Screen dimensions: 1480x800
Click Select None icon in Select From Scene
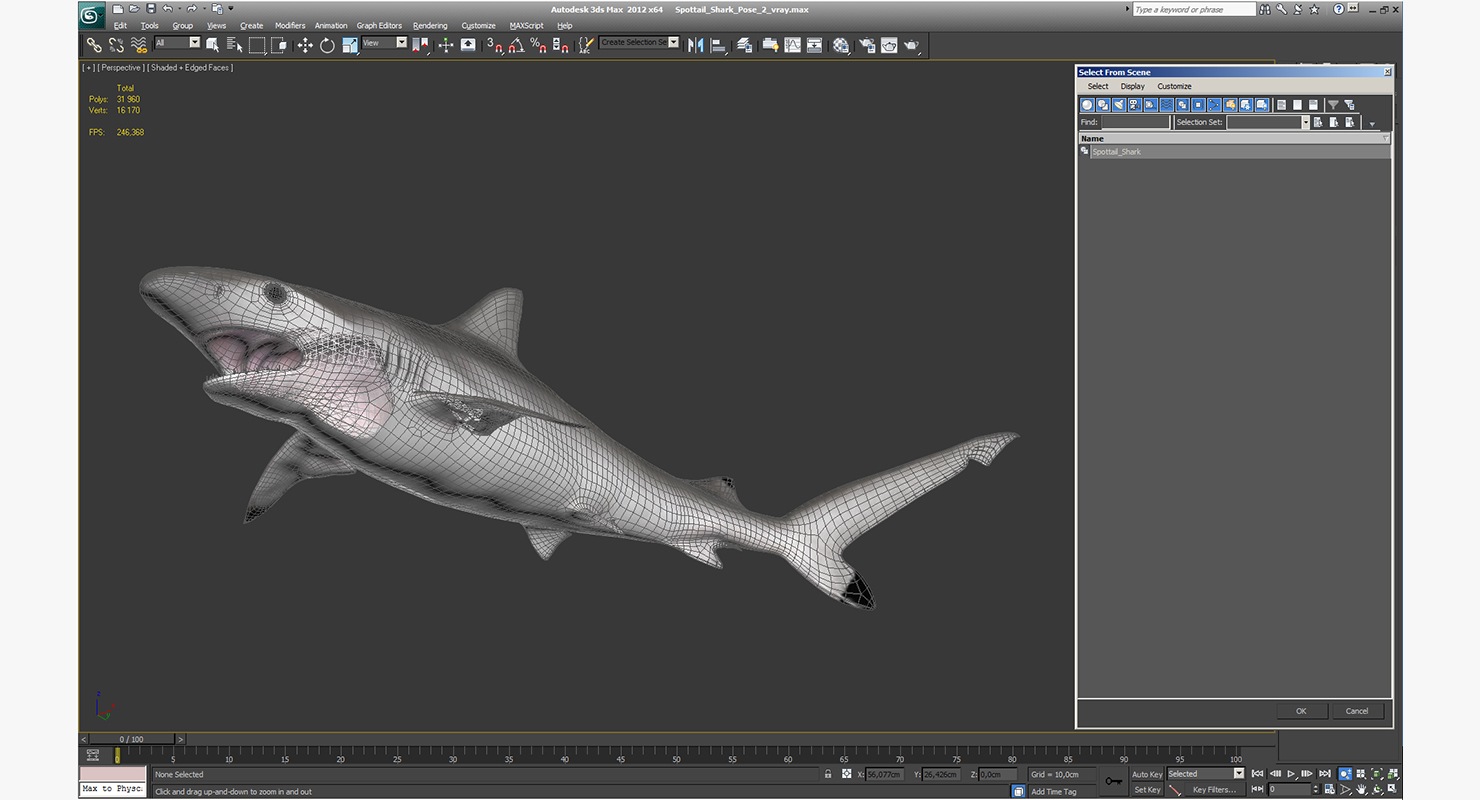coord(1297,105)
